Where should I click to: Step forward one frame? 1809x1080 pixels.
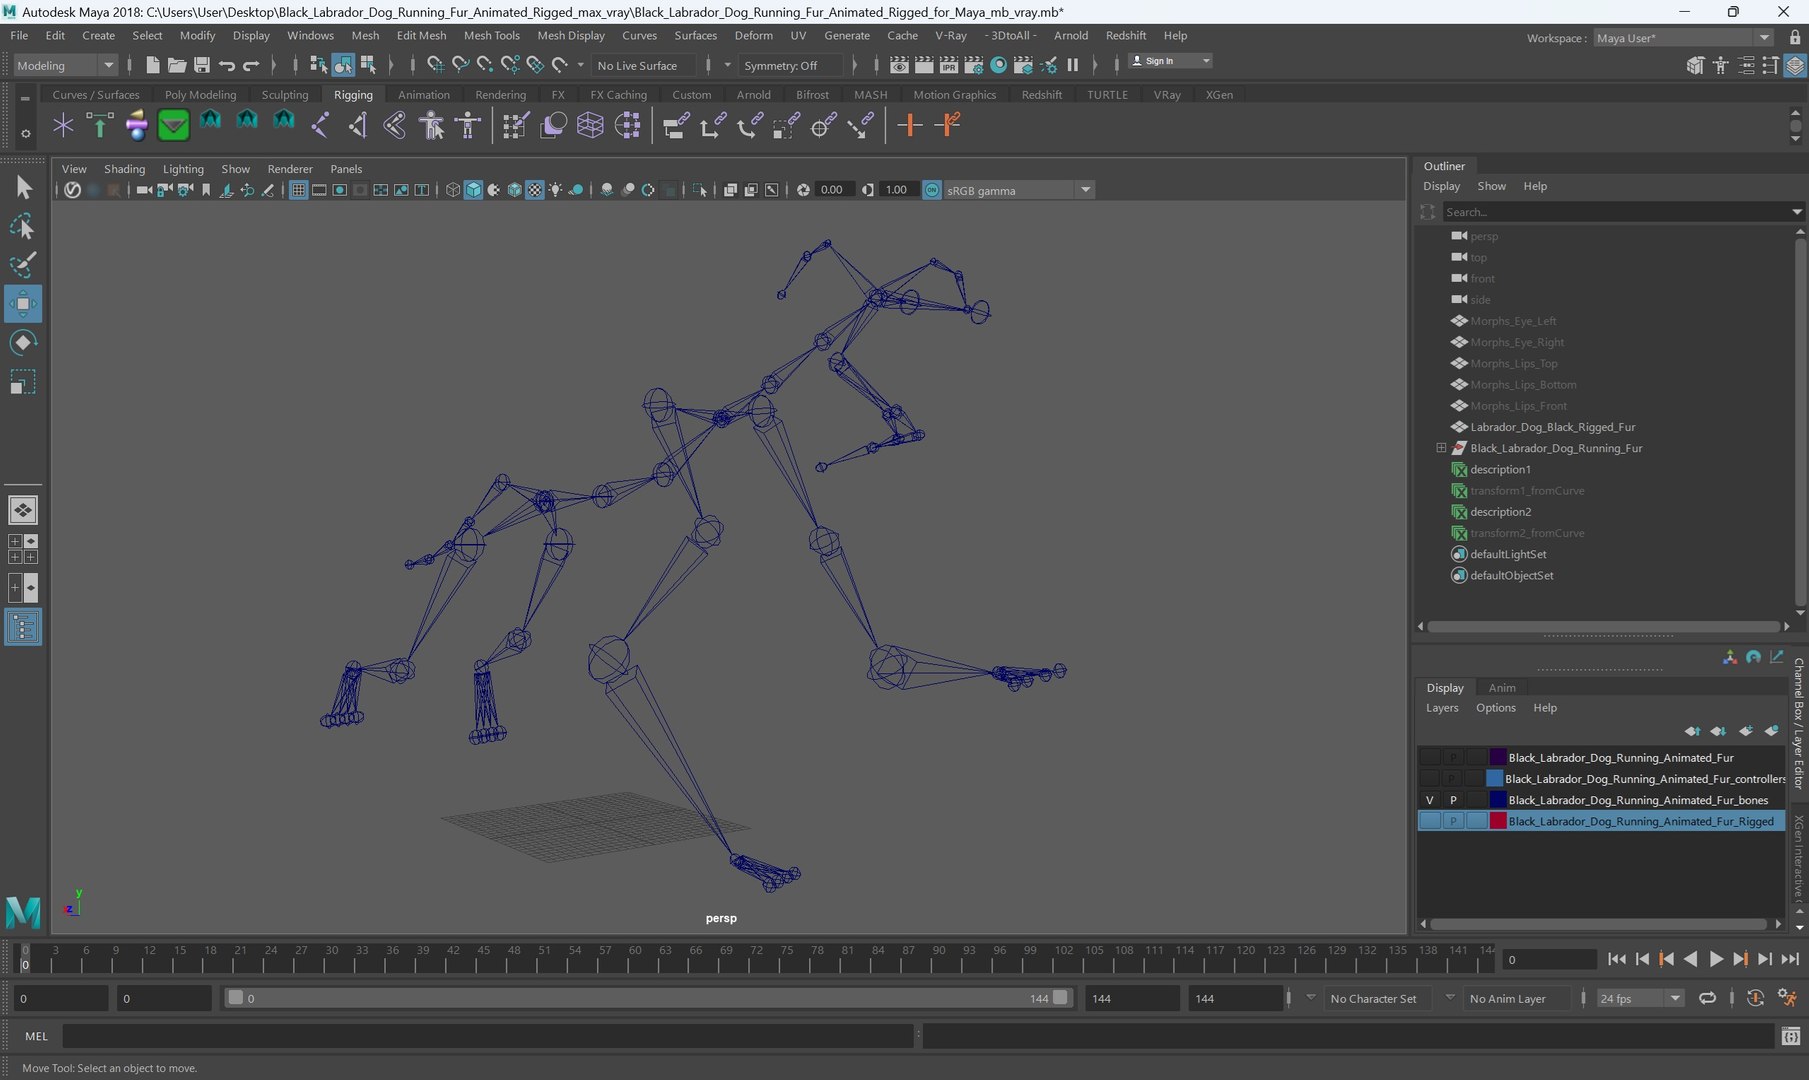[1765, 959]
